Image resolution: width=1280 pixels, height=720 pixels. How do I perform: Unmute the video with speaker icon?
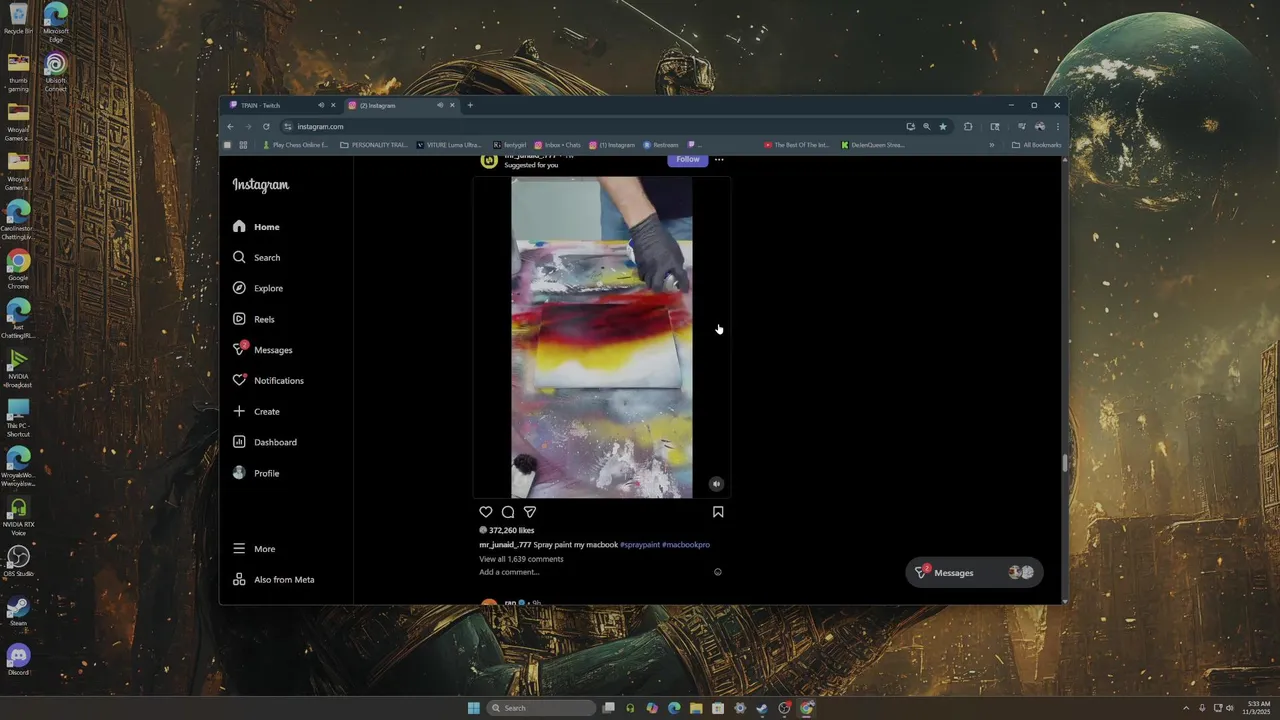(x=716, y=484)
